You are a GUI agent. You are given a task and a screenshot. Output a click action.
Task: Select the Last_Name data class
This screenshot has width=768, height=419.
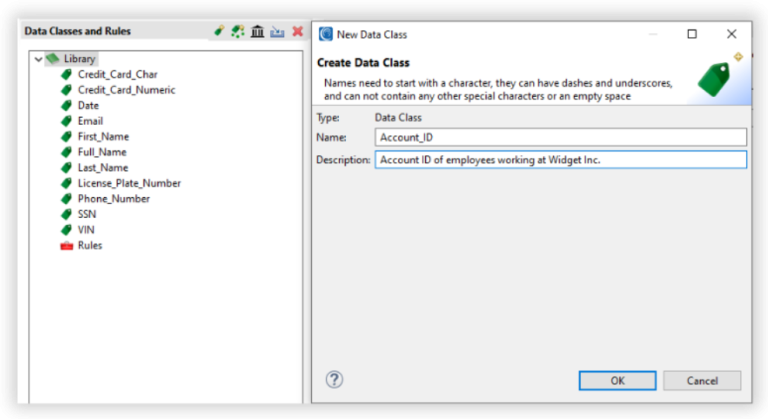[103, 168]
